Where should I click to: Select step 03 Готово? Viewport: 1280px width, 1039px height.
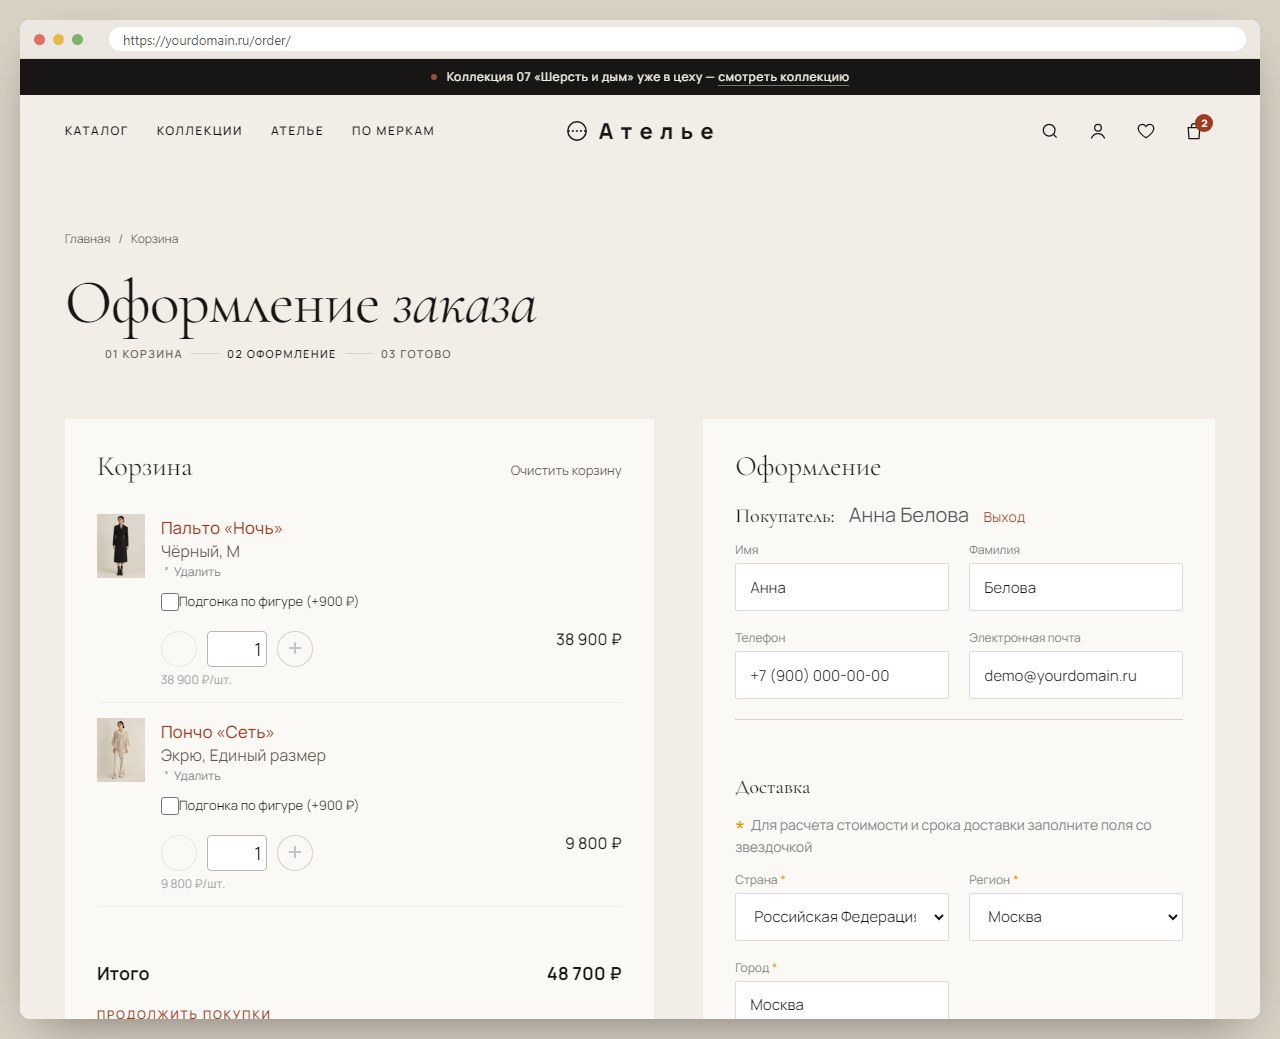click(x=416, y=354)
